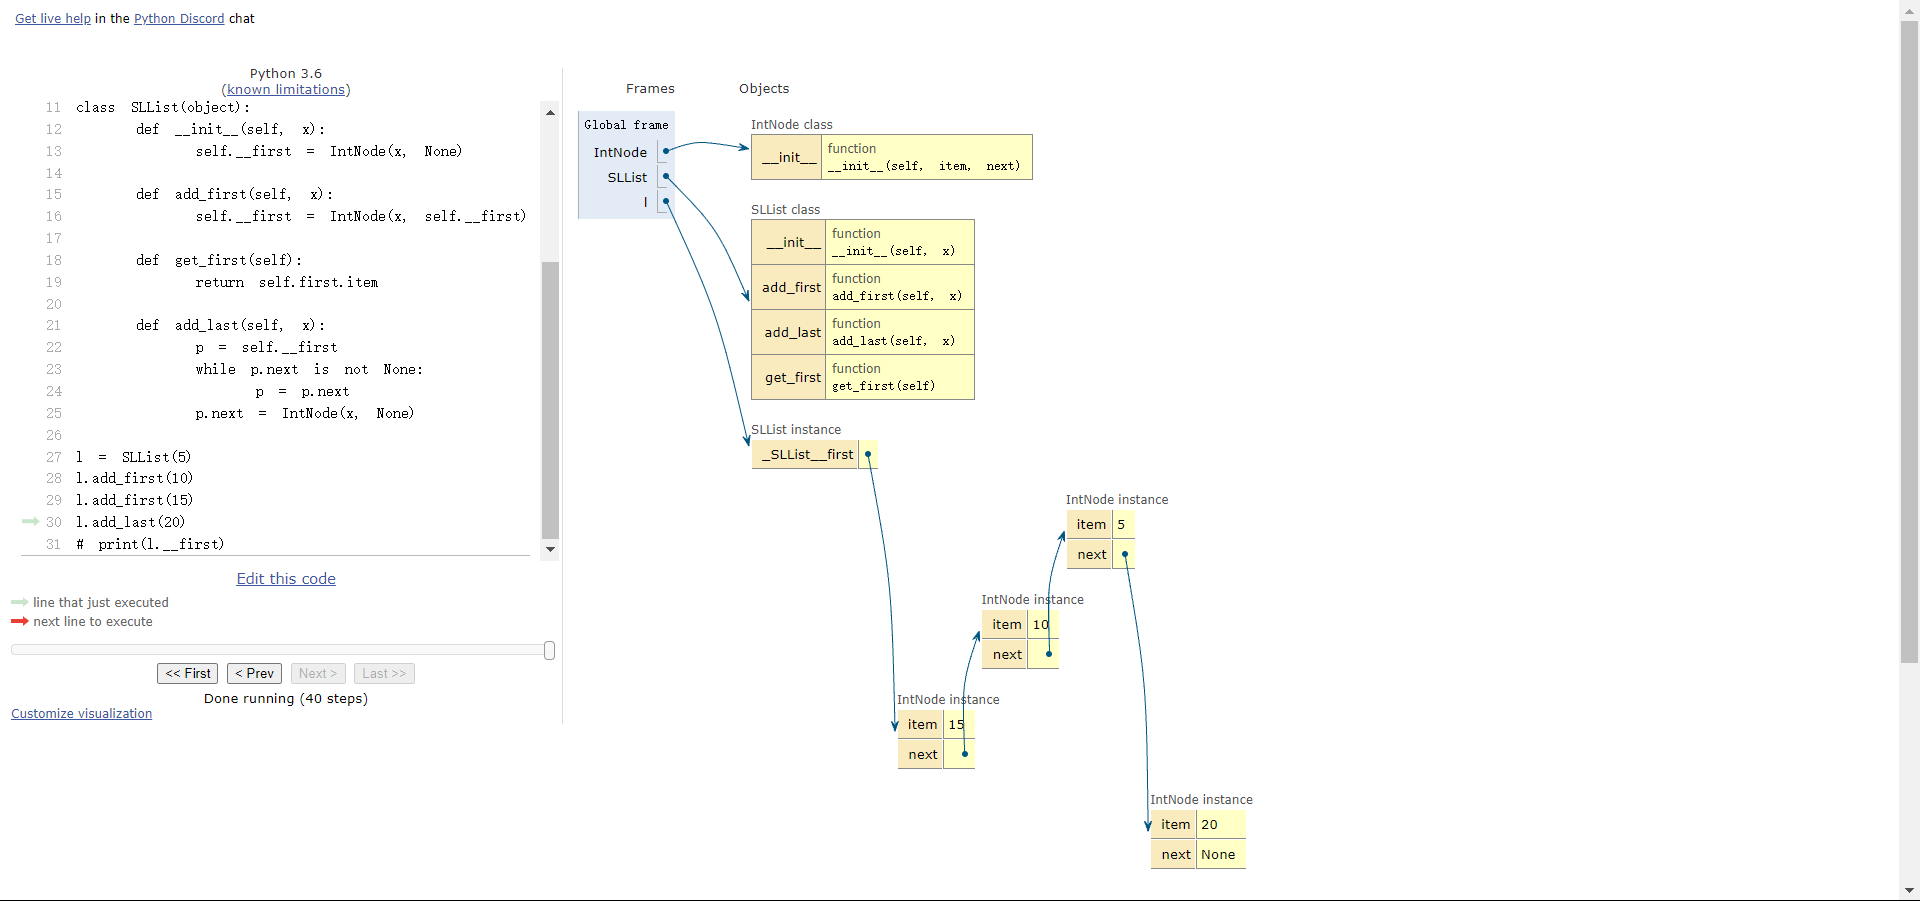Click code line 'return self.first.item'
This screenshot has width=1920, height=901.
(287, 282)
